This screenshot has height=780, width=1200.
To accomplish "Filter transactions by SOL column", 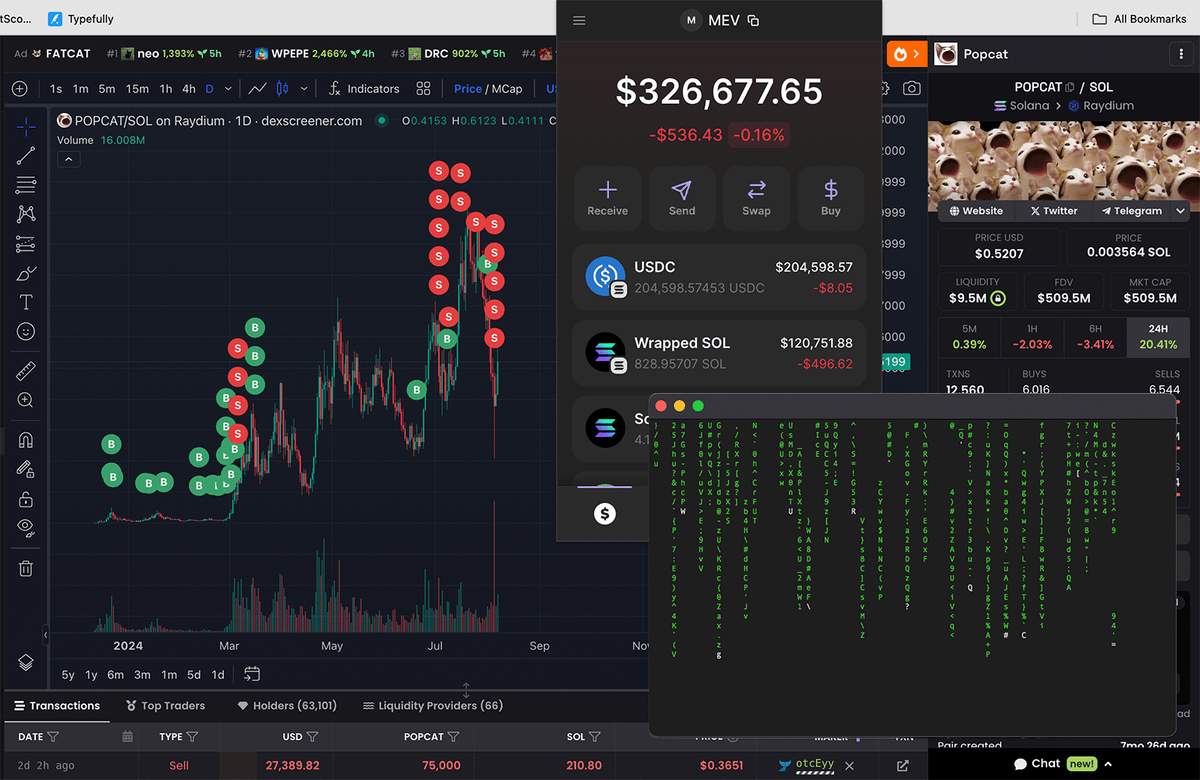I will [x=595, y=737].
